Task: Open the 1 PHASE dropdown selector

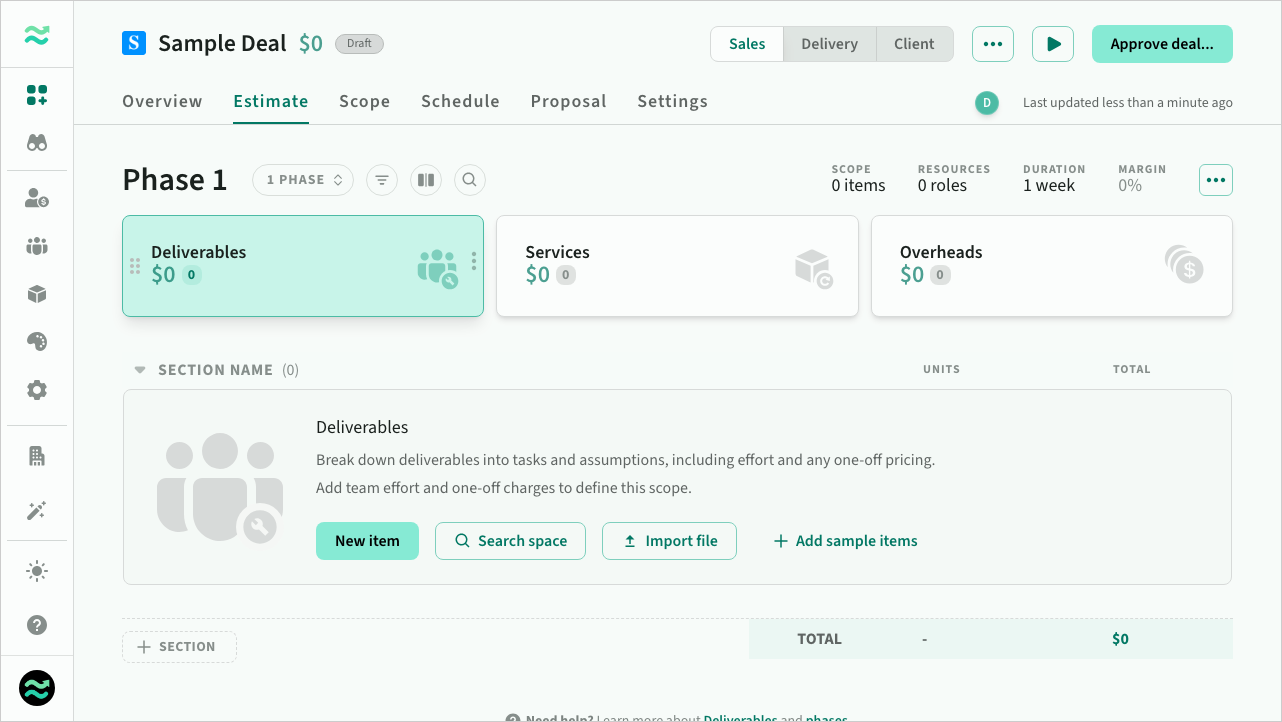Action: tap(303, 180)
